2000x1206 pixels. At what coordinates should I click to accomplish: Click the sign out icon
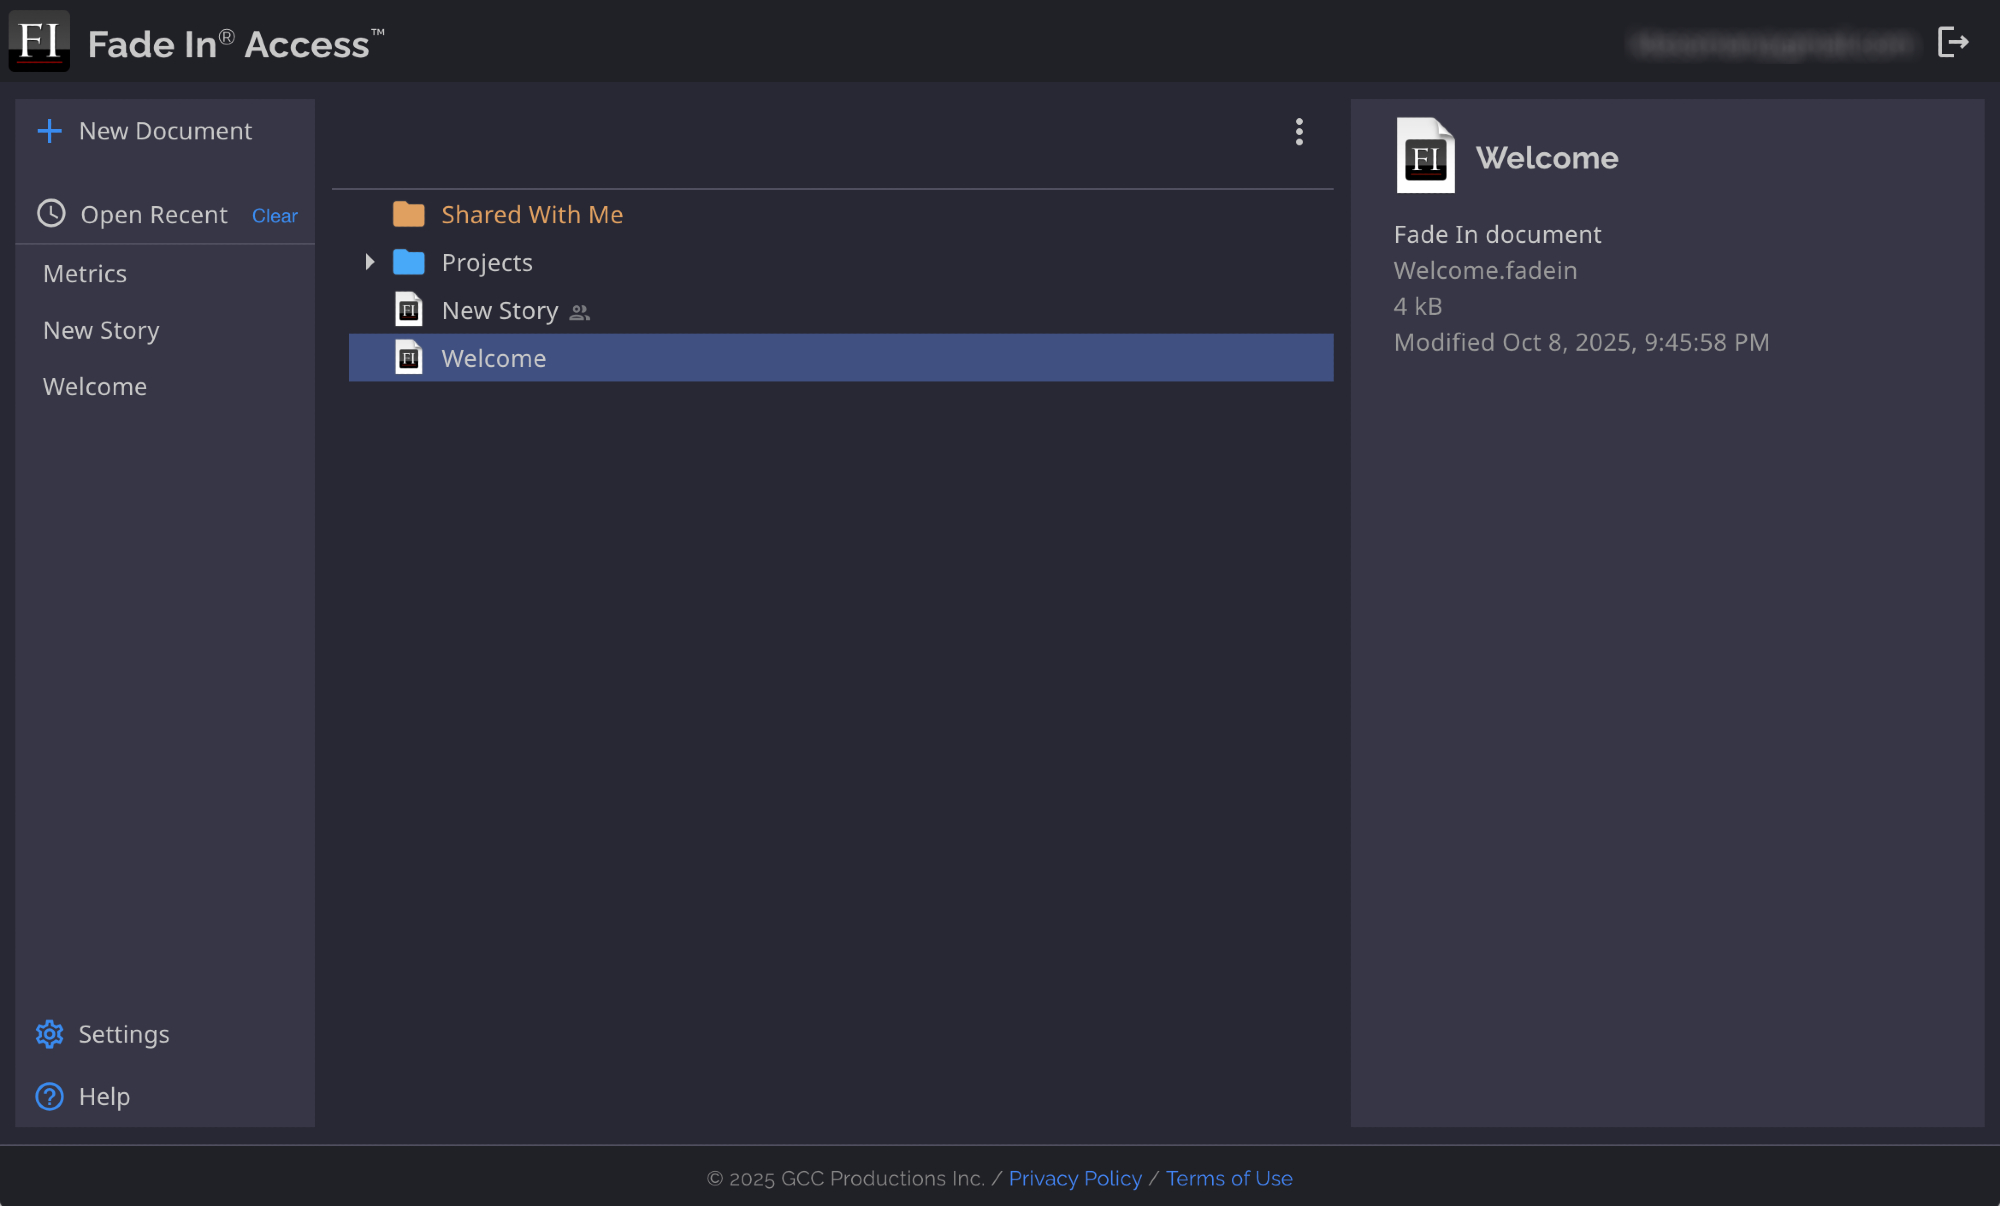coord(1952,42)
